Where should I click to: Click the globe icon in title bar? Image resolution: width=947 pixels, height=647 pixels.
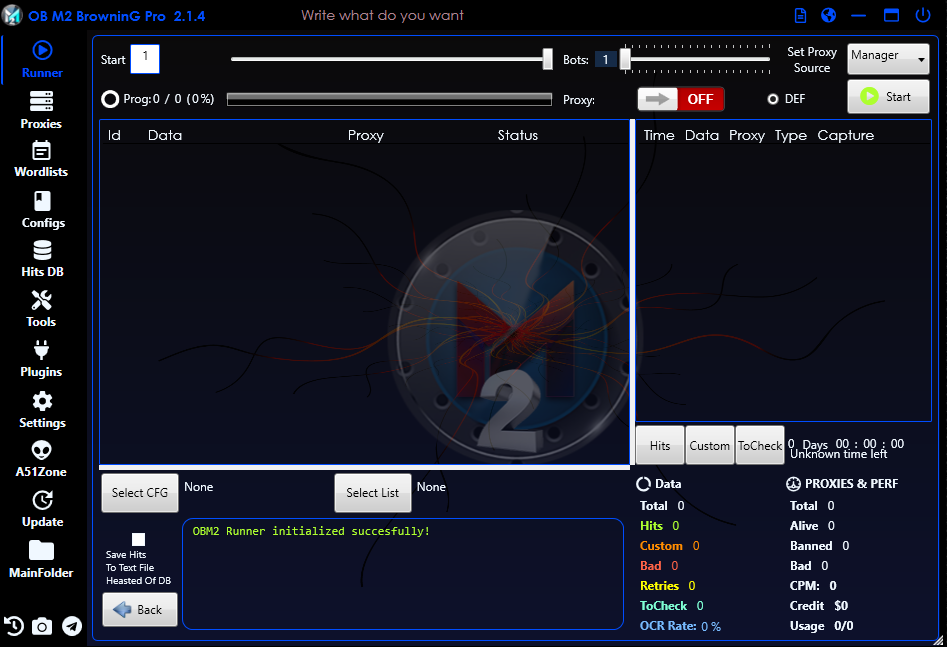829,15
